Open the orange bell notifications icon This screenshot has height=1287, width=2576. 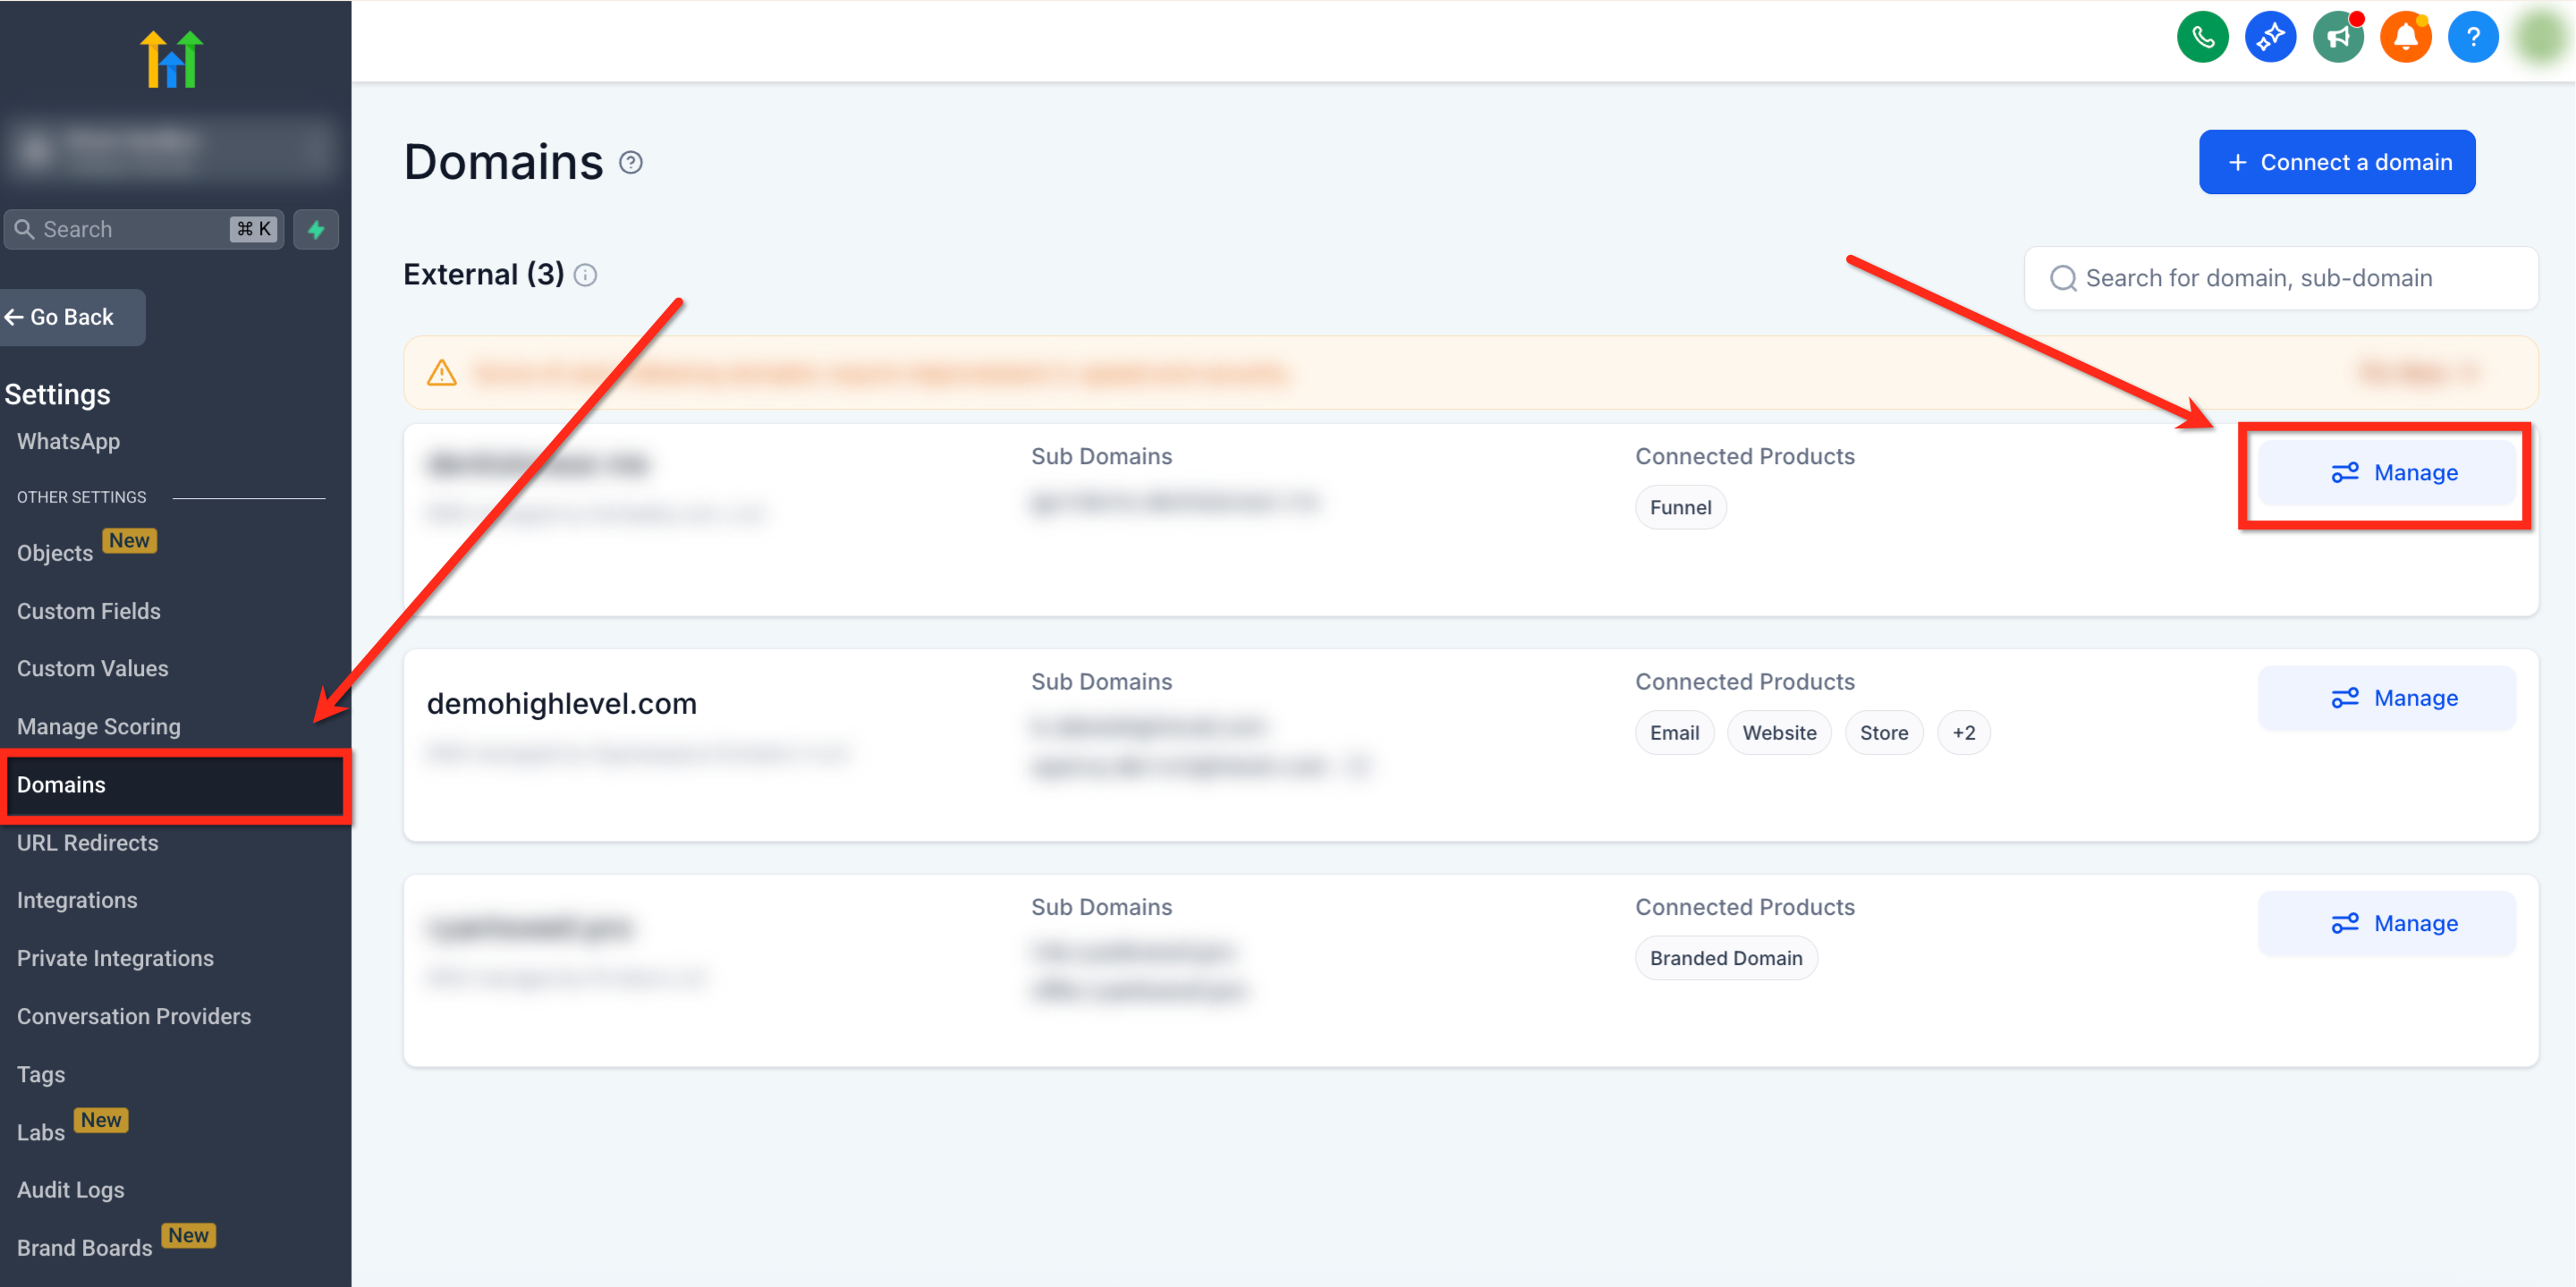coord(2405,38)
